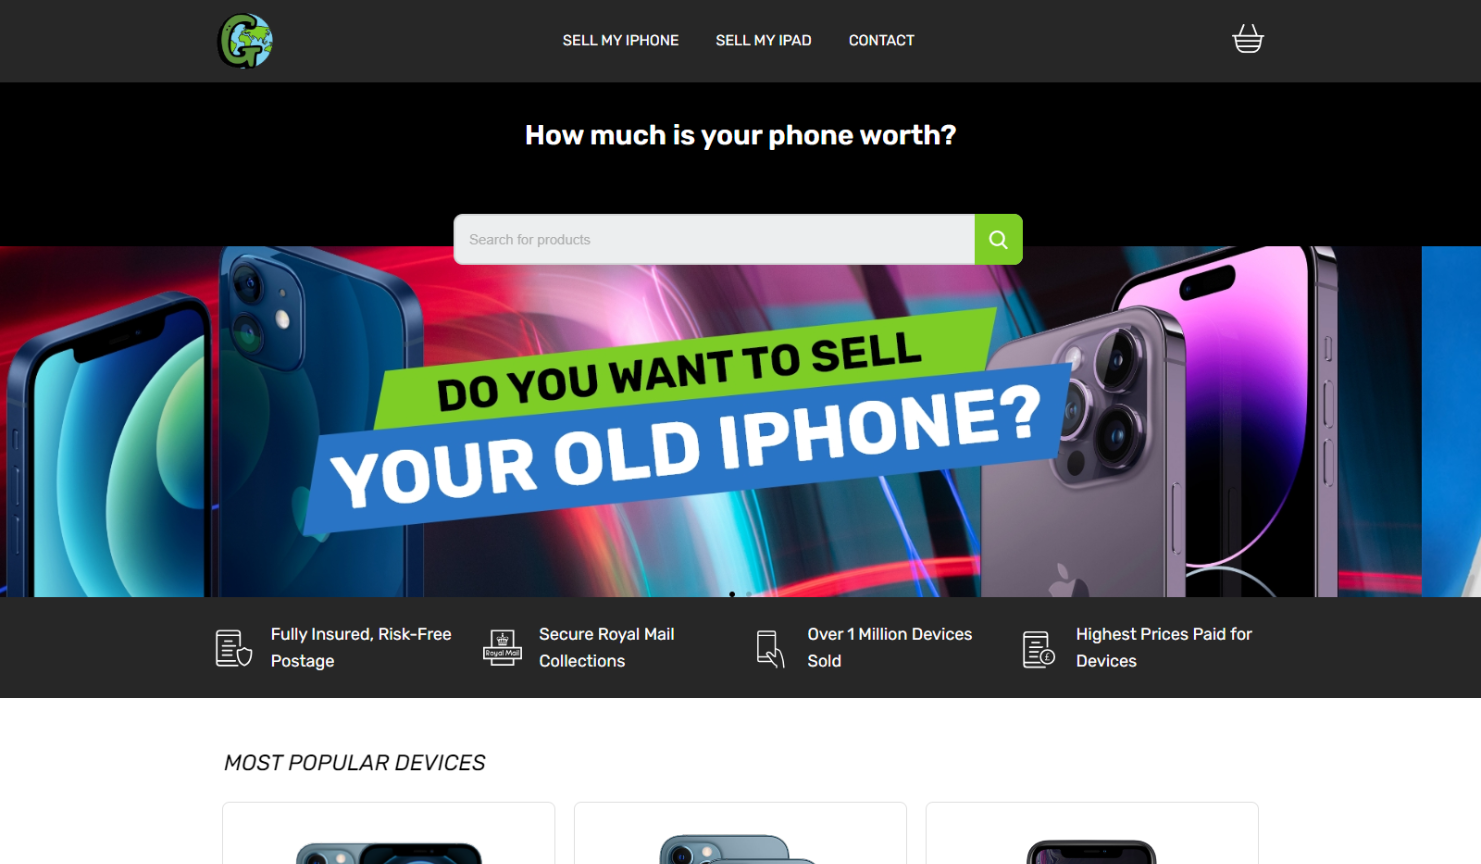
Task: Click the Royal Mail collections icon
Action: 502,648
